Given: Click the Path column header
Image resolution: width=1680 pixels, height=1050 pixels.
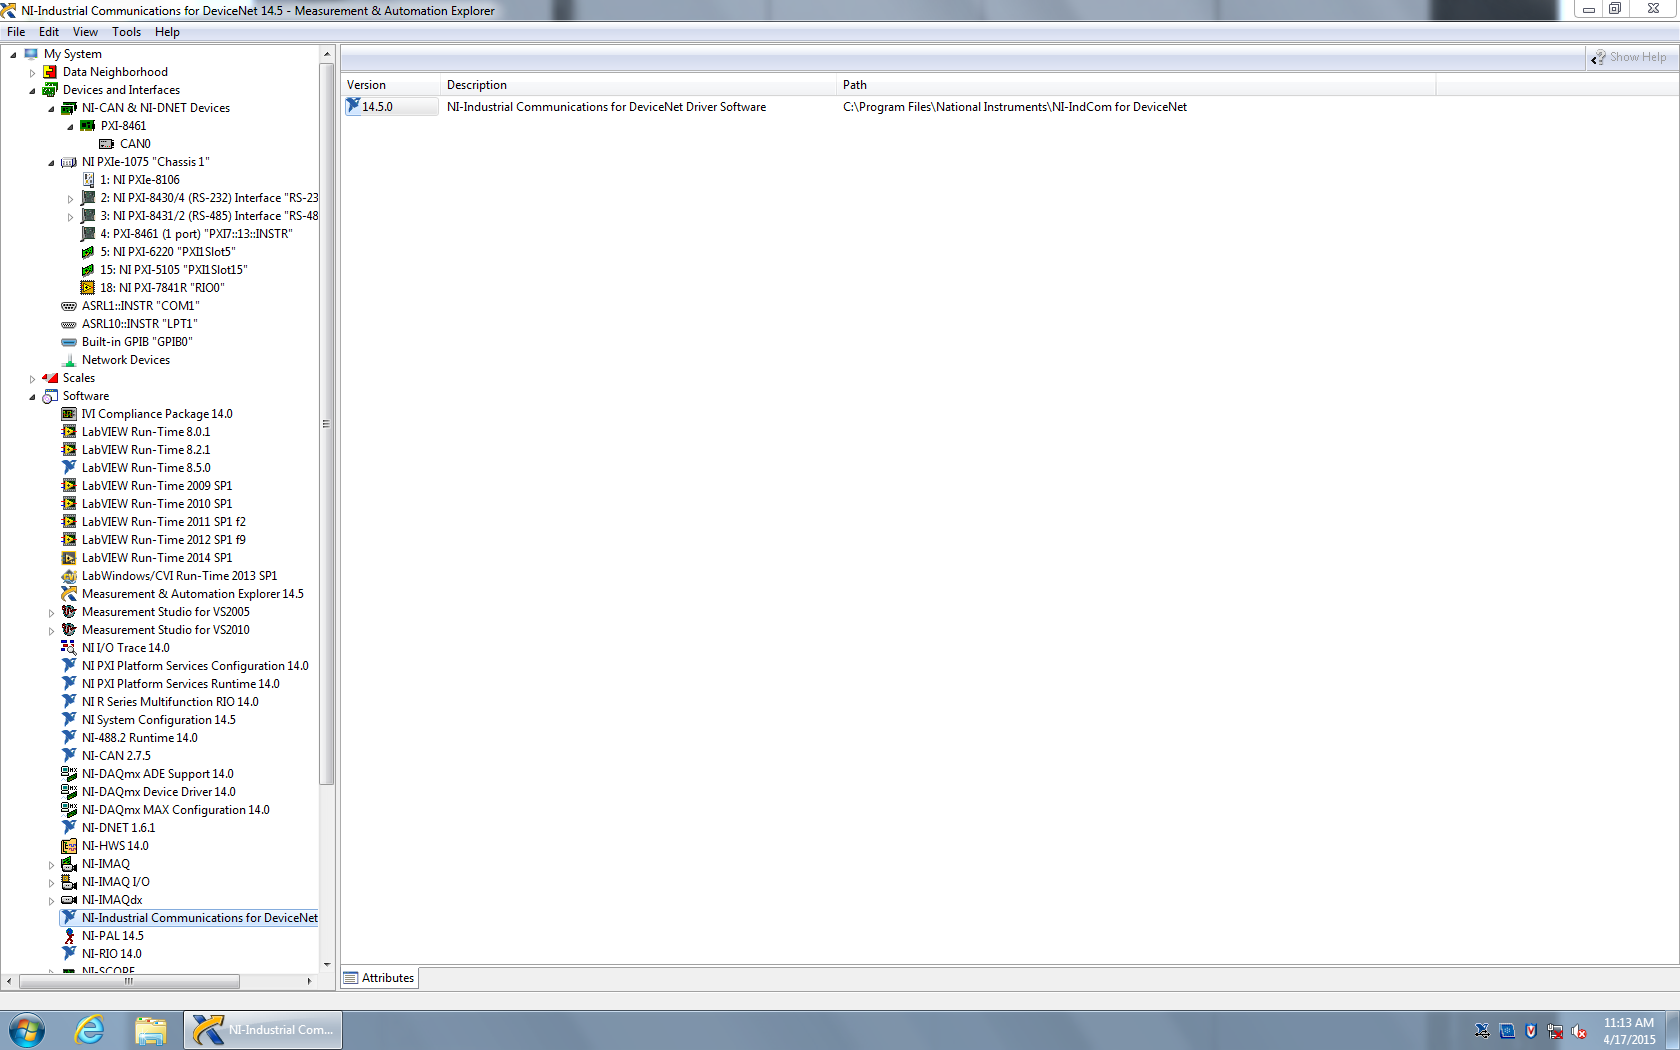Looking at the screenshot, I should tap(1136, 85).
